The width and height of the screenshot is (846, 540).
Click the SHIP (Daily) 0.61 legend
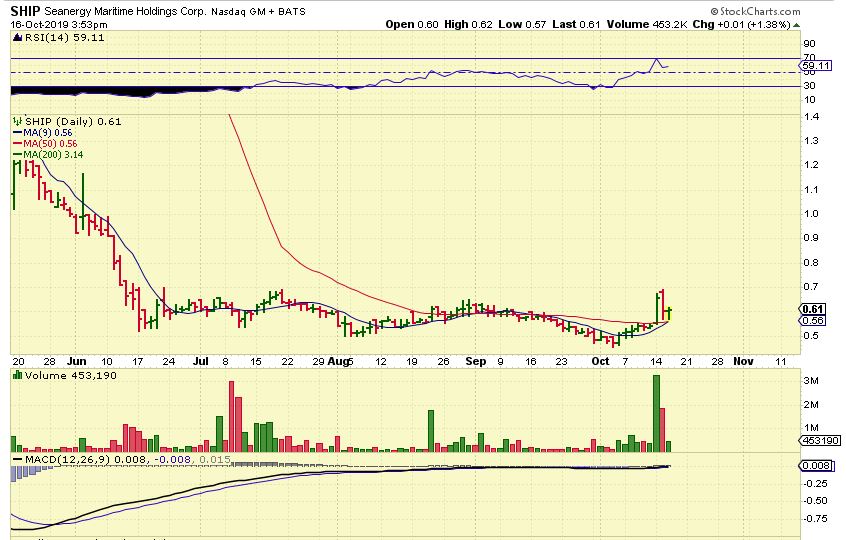73,121
